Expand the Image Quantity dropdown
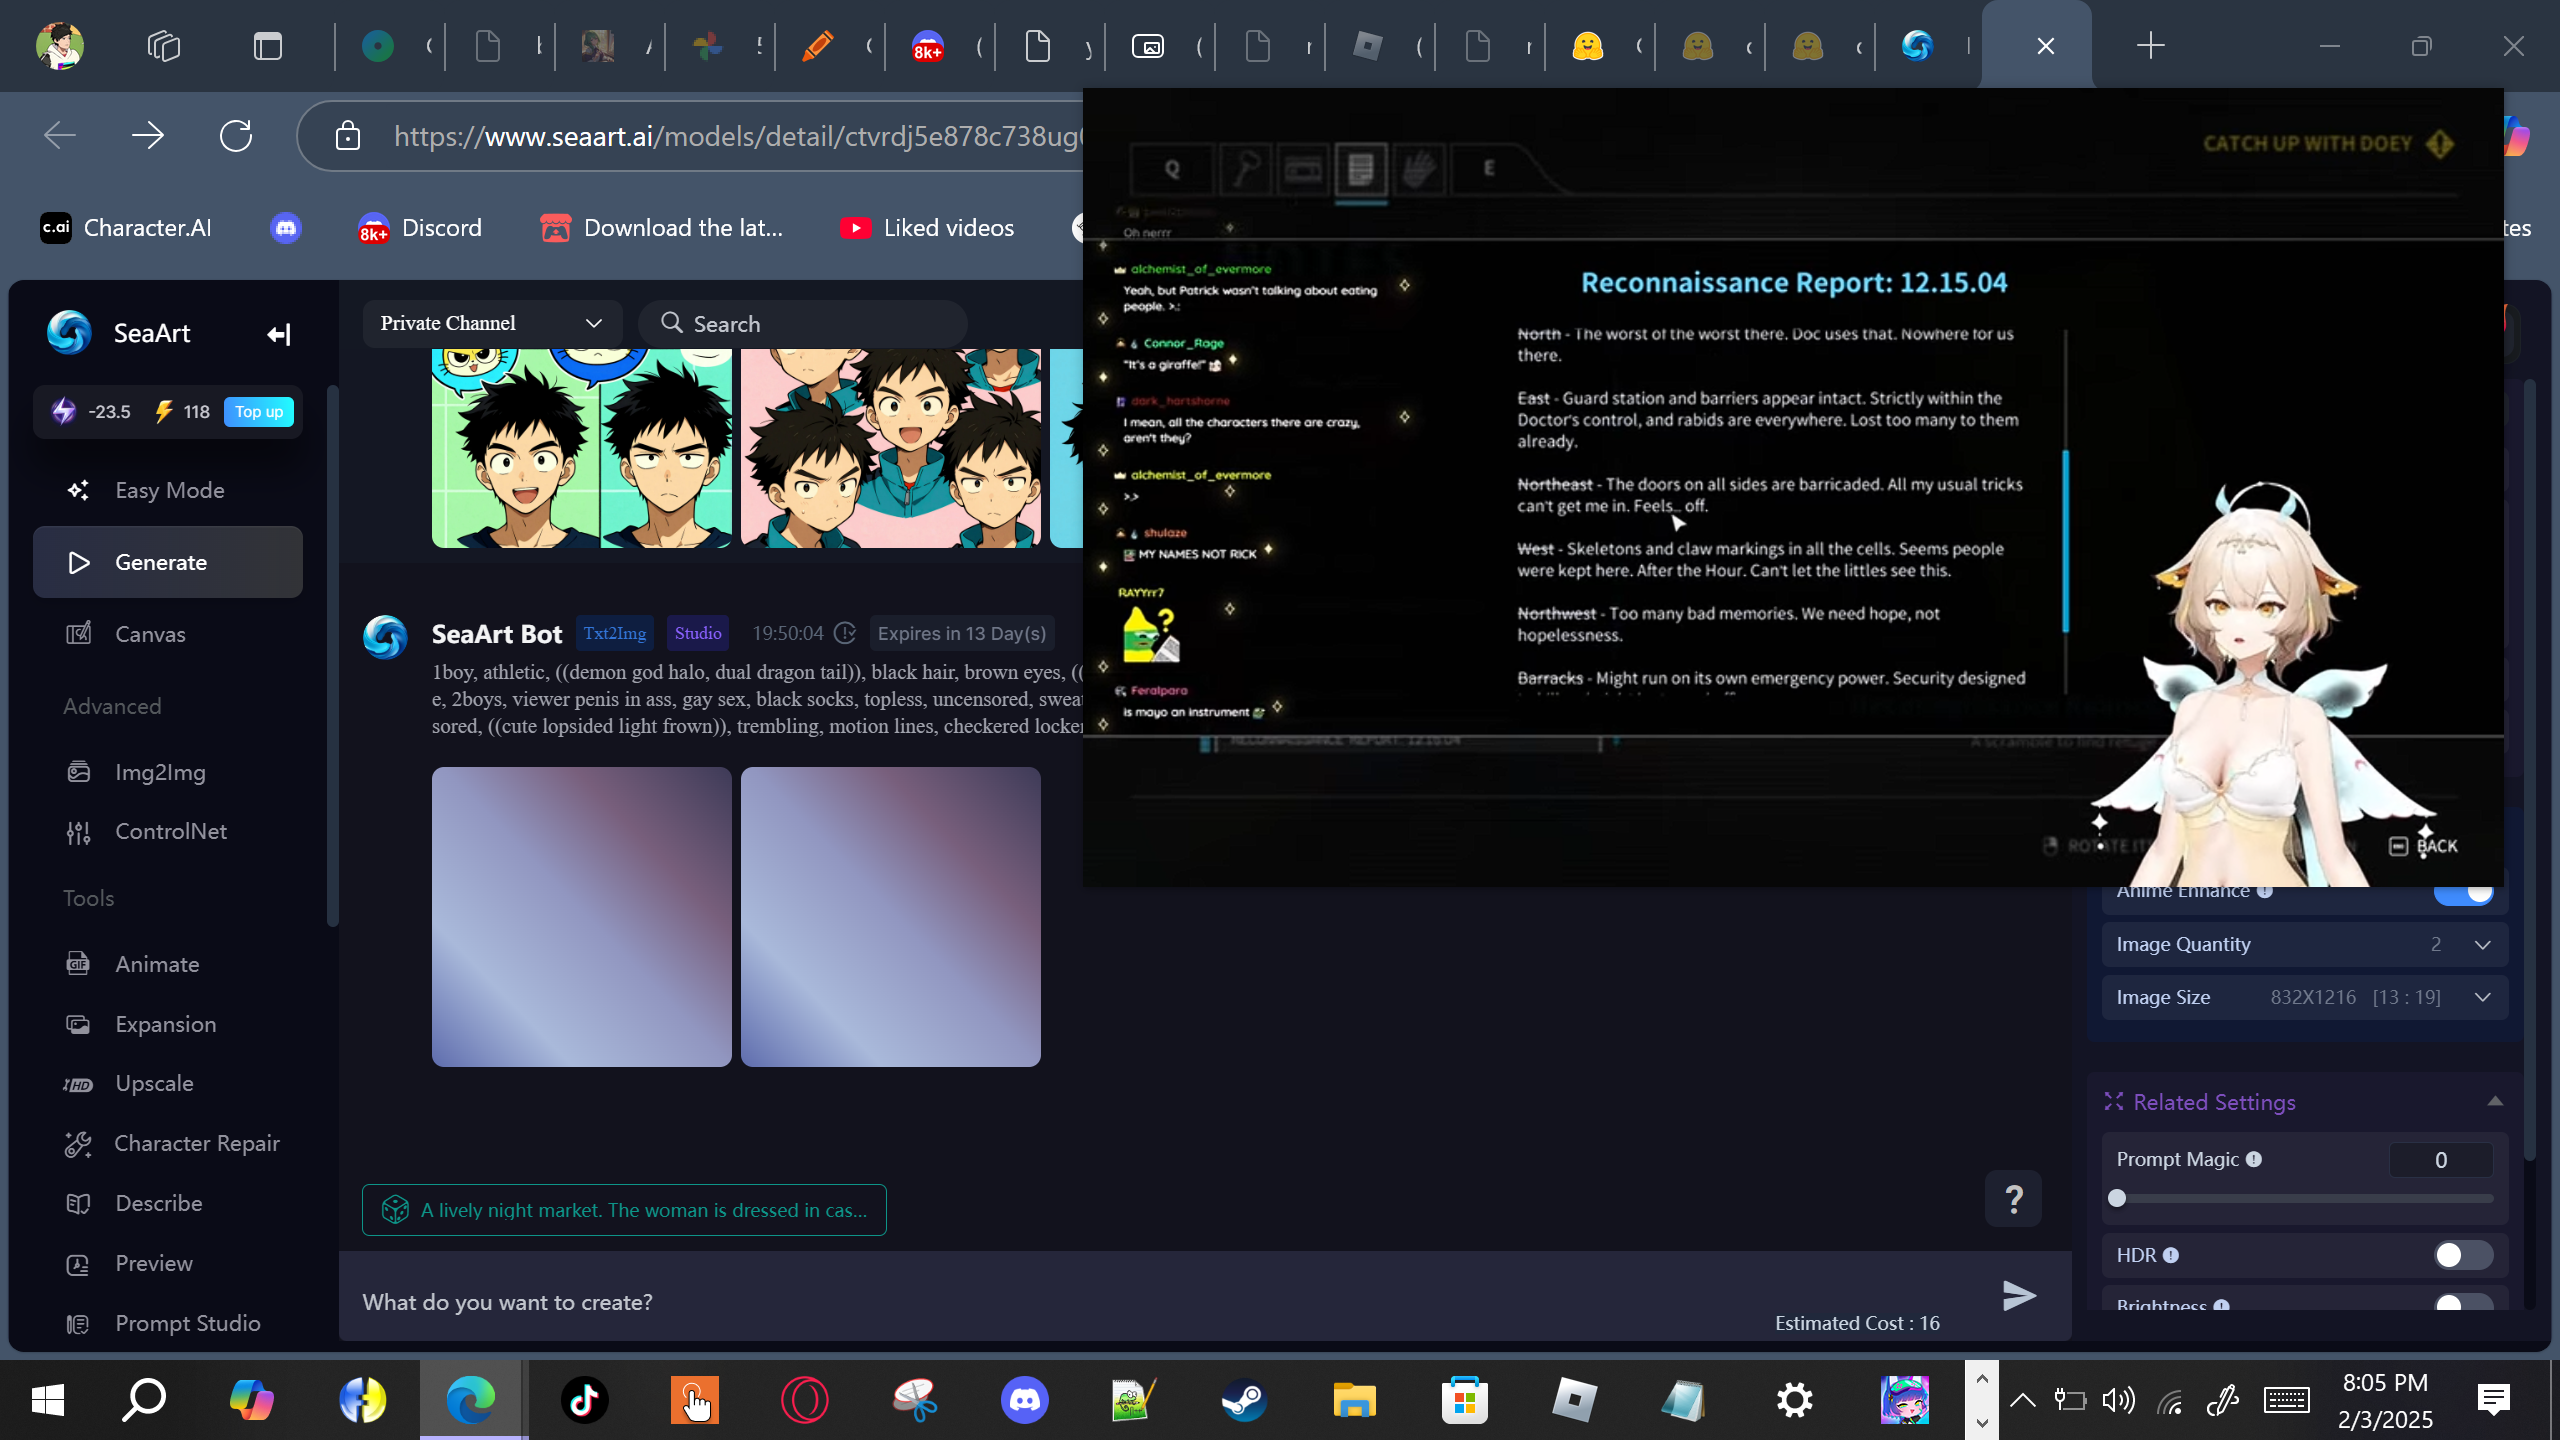 pyautogui.click(x=2482, y=945)
